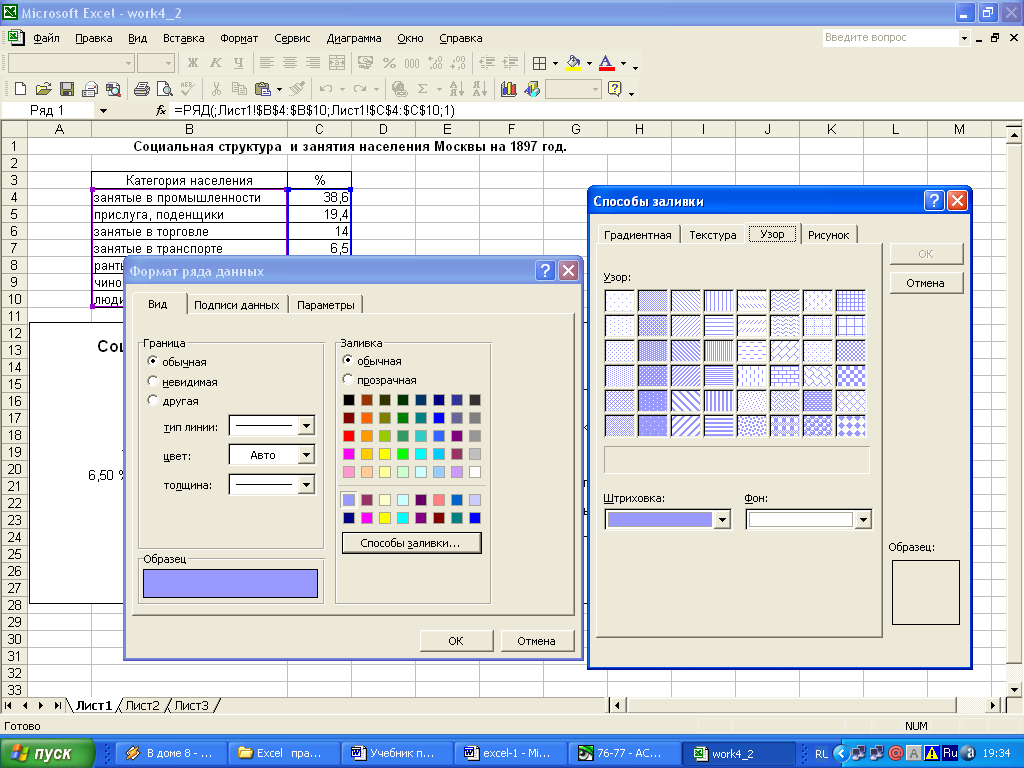Click the Italic К icon

216,63
